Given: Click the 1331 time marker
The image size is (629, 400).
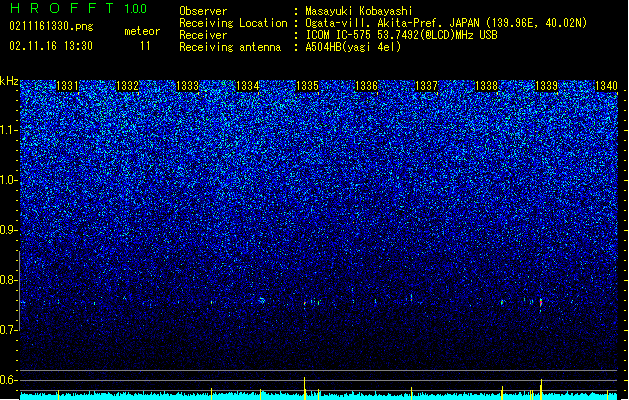Looking at the screenshot, I should 67,86.
